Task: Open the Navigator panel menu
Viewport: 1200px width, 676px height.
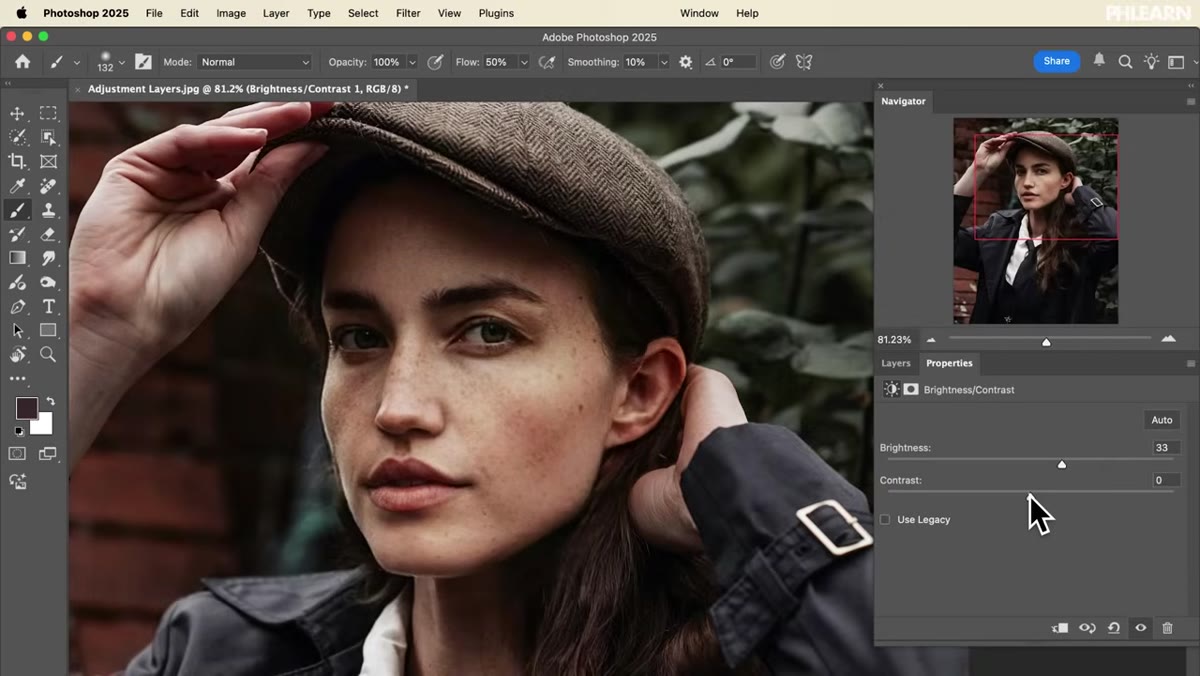Action: (1190, 101)
